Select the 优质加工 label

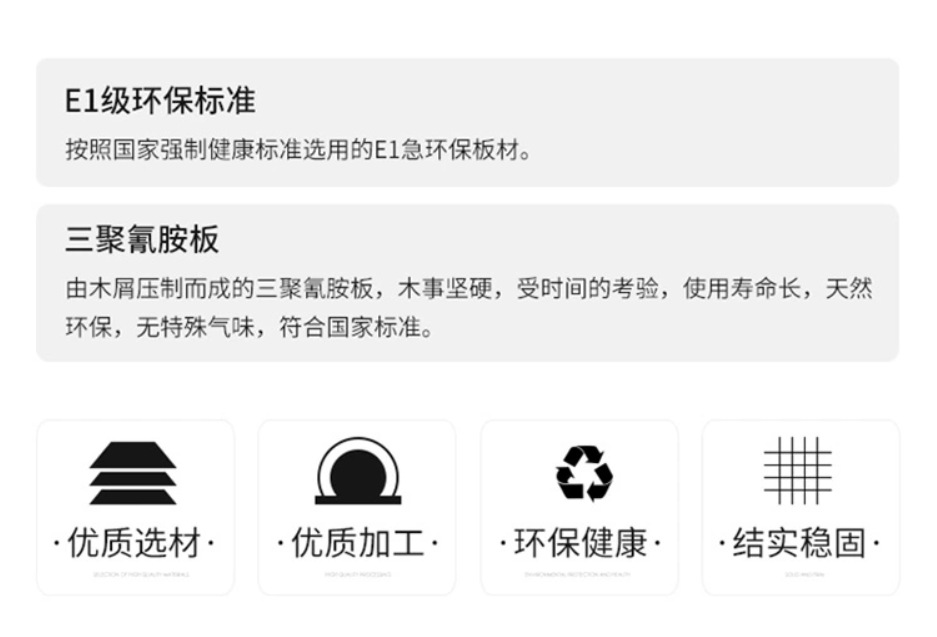coord(358,543)
